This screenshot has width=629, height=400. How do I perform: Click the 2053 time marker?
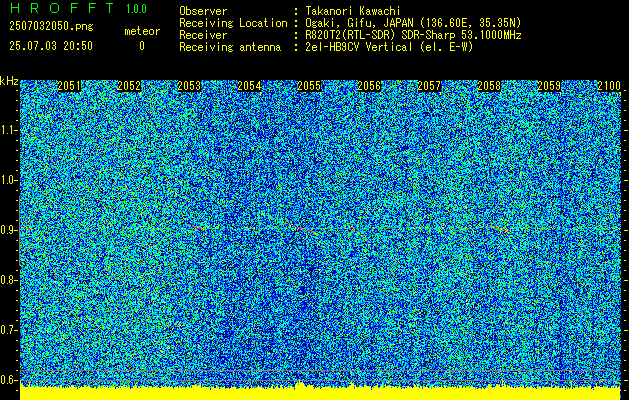(x=189, y=86)
